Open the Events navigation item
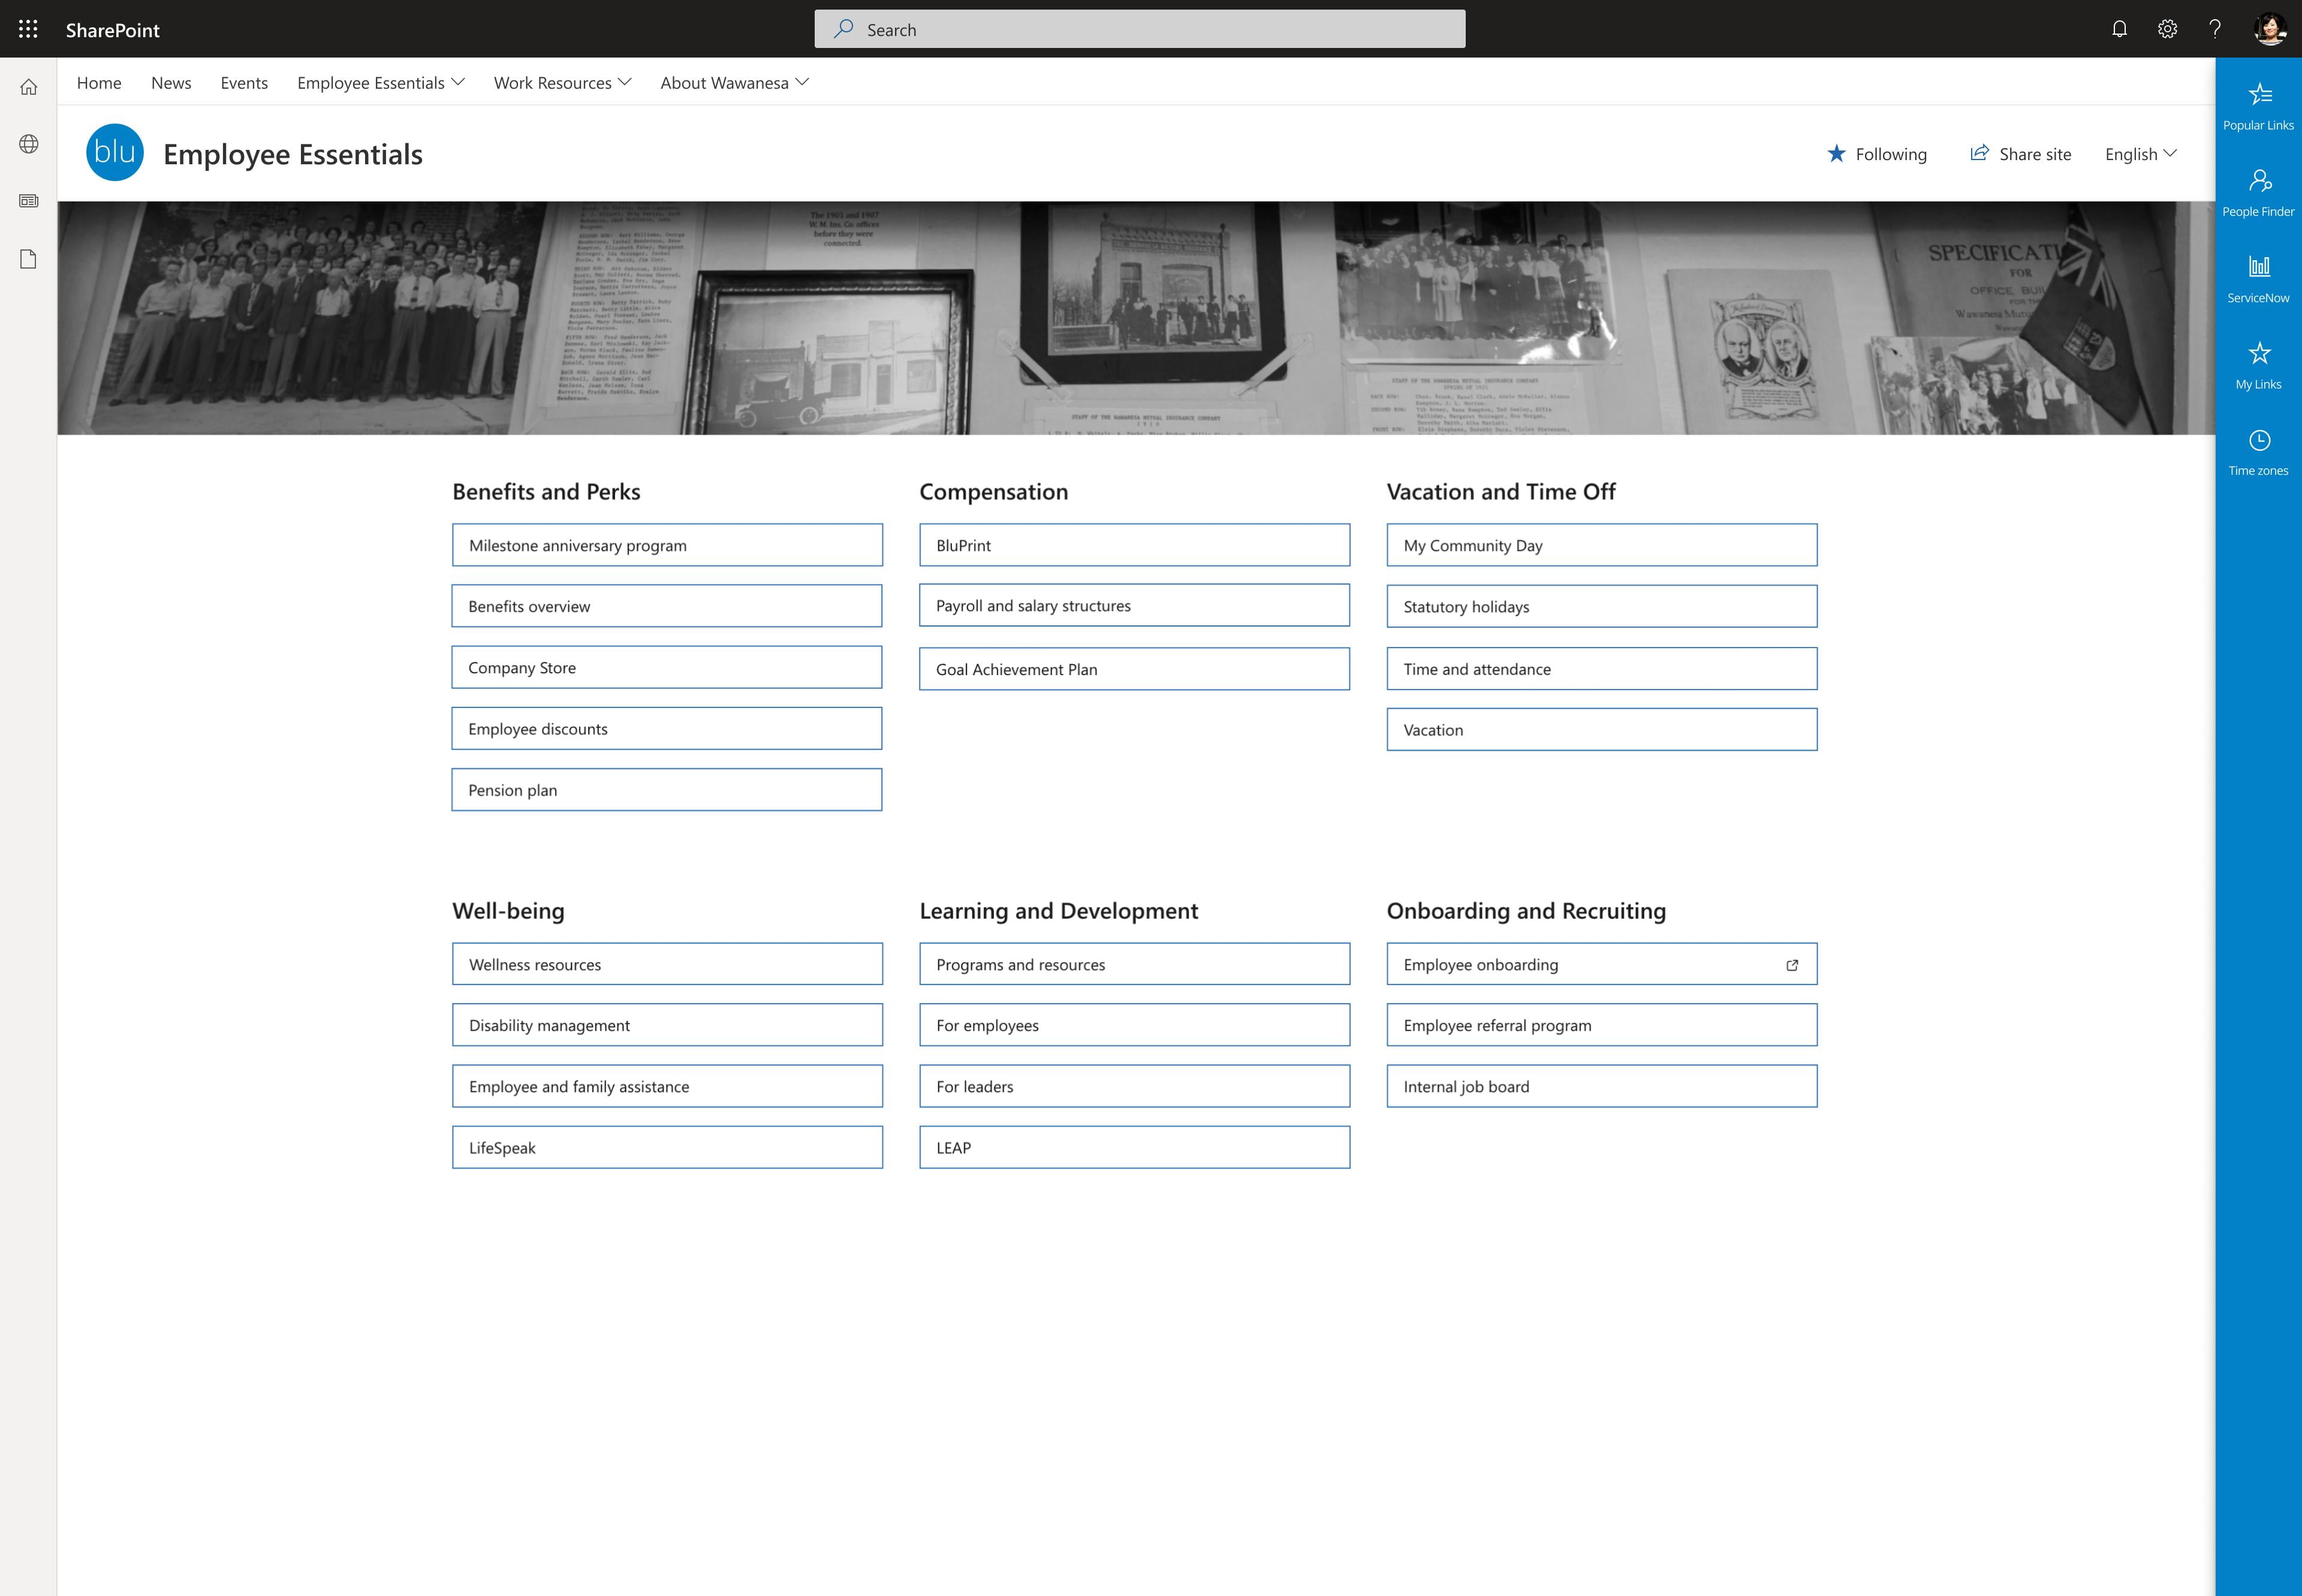Viewport: 2302px width, 1596px height. click(x=244, y=82)
